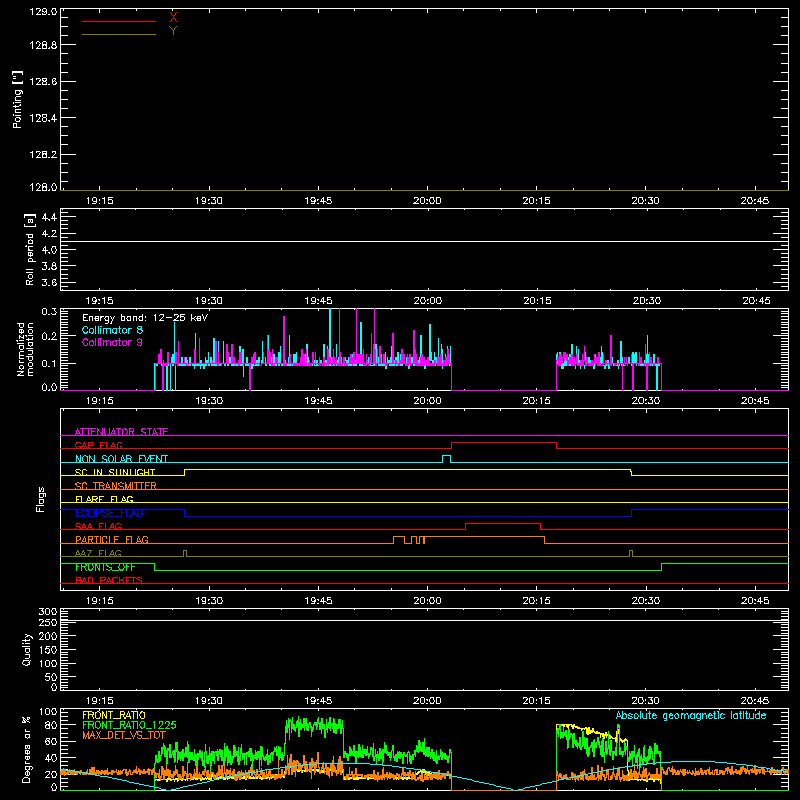
Task: Click the 250 tick on Quality axis
Action: click(48, 623)
